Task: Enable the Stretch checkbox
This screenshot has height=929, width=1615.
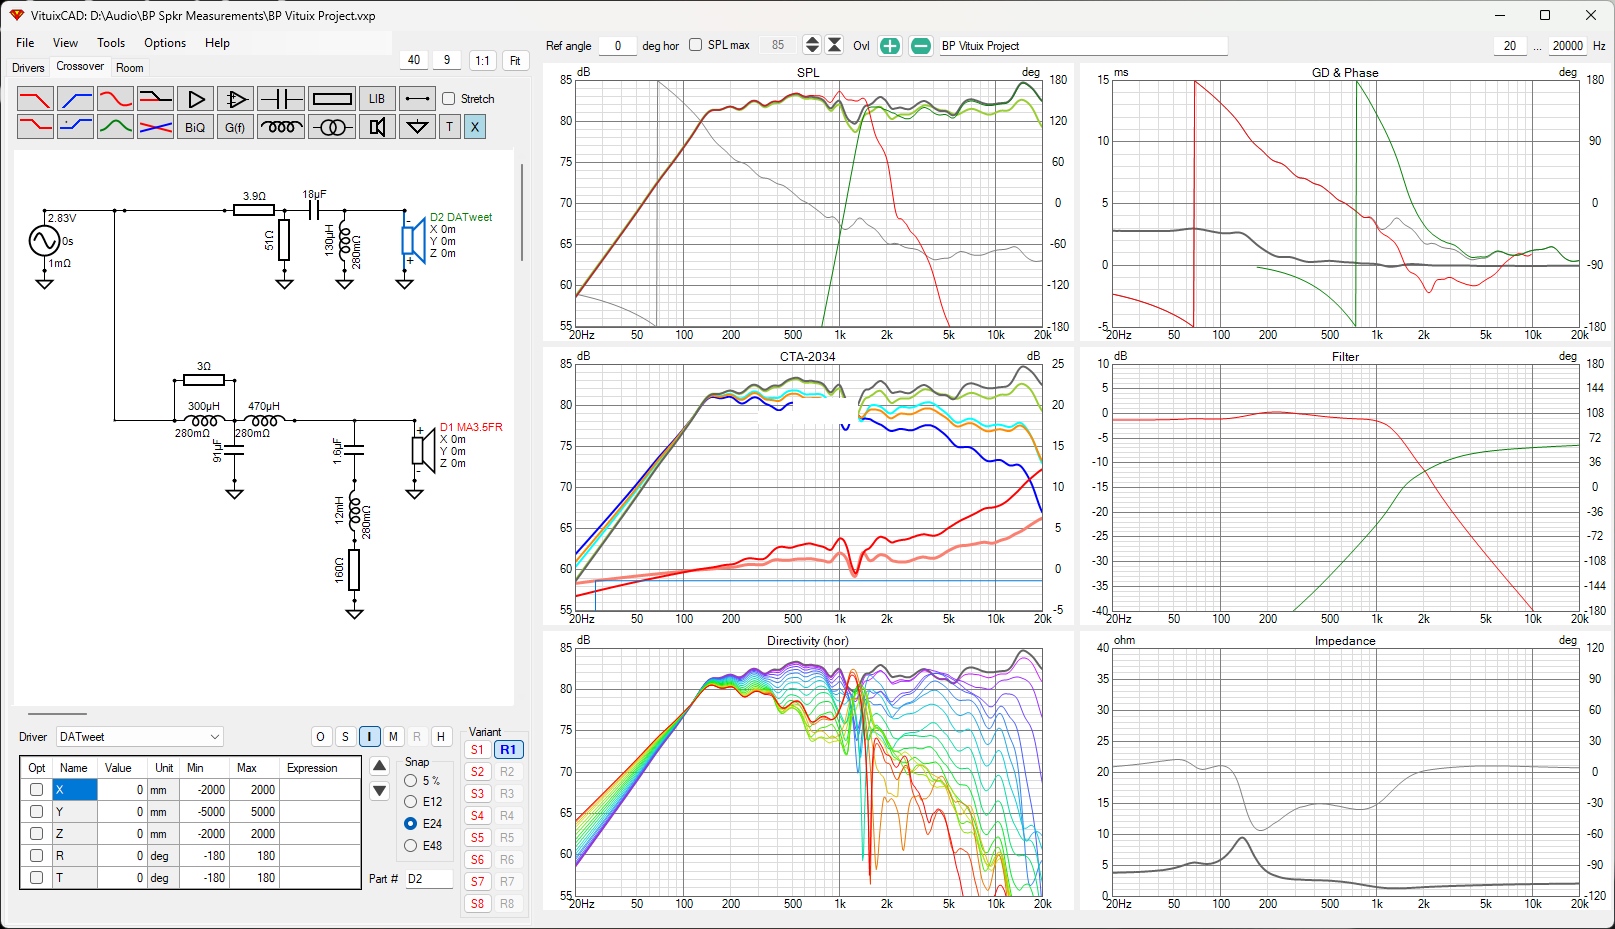Action: tap(449, 99)
